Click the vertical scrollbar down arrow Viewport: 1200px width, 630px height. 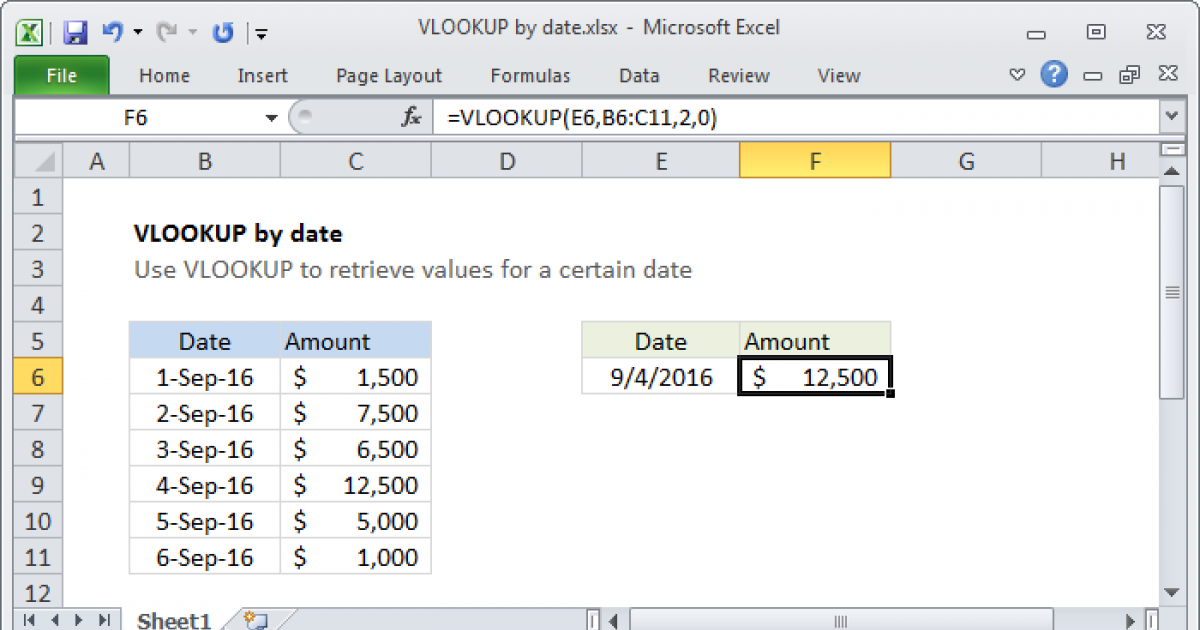pyautogui.click(x=1171, y=592)
